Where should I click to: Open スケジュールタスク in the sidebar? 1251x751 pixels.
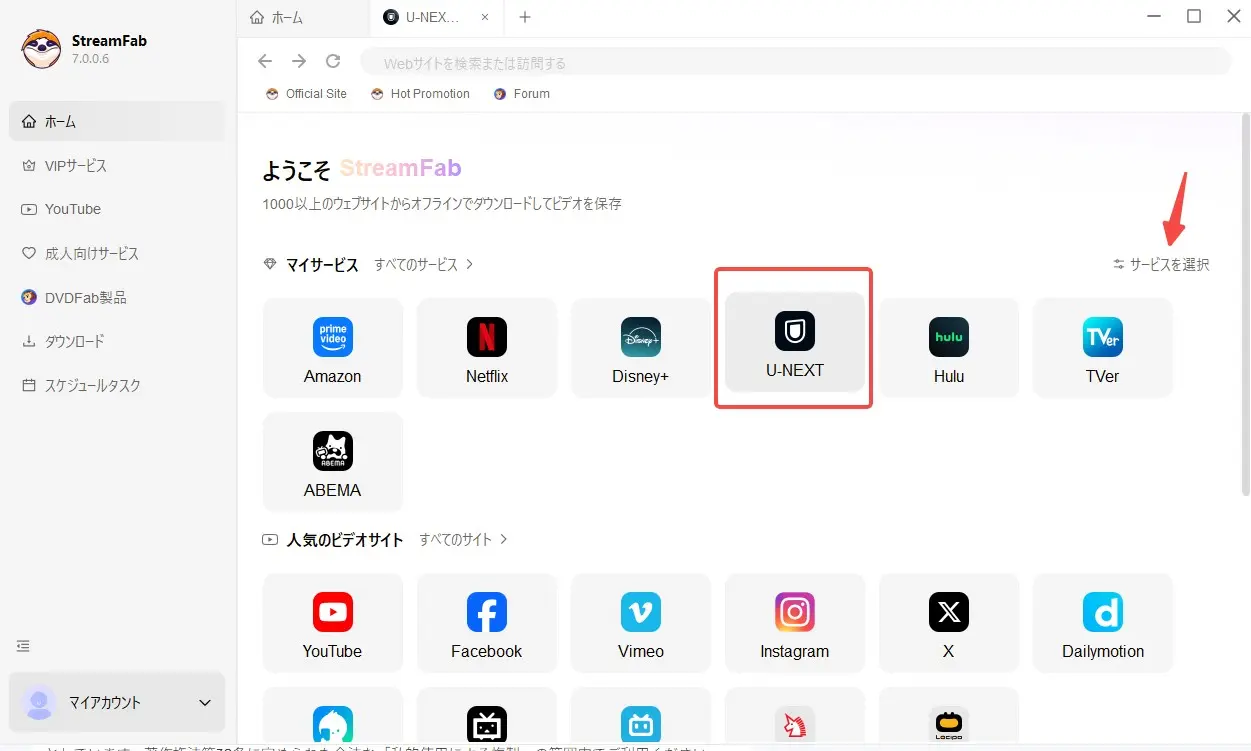pyautogui.click(x=117, y=385)
